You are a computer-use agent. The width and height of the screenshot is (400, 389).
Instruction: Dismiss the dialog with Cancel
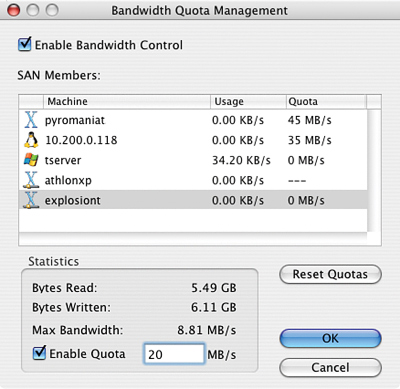330,368
